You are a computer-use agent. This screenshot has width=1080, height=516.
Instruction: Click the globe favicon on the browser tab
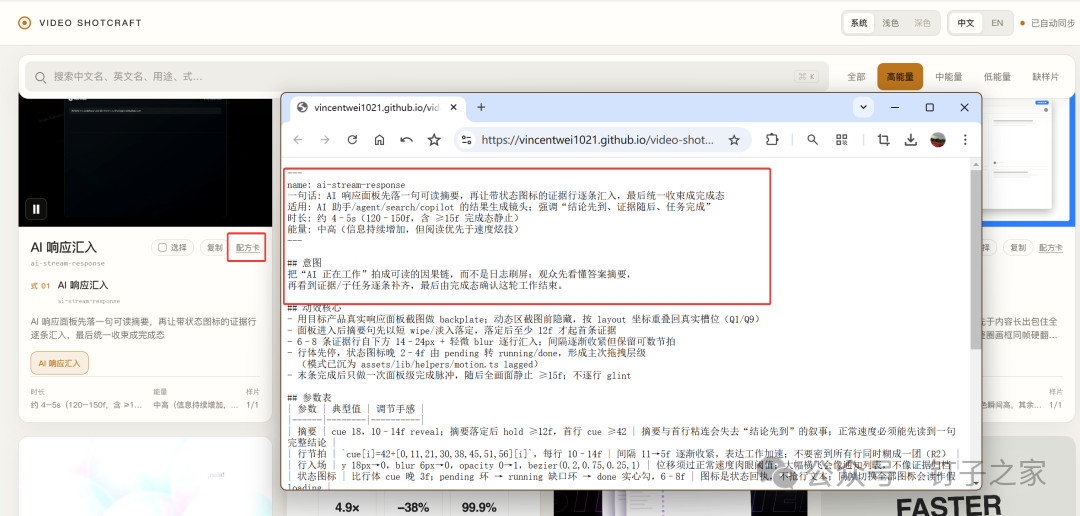coord(302,107)
